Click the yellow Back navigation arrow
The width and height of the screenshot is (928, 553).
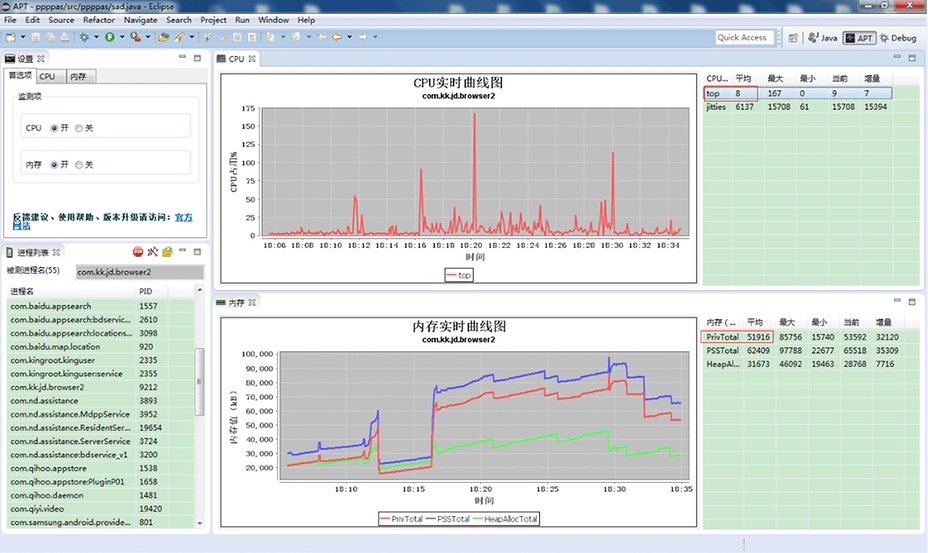[337, 37]
